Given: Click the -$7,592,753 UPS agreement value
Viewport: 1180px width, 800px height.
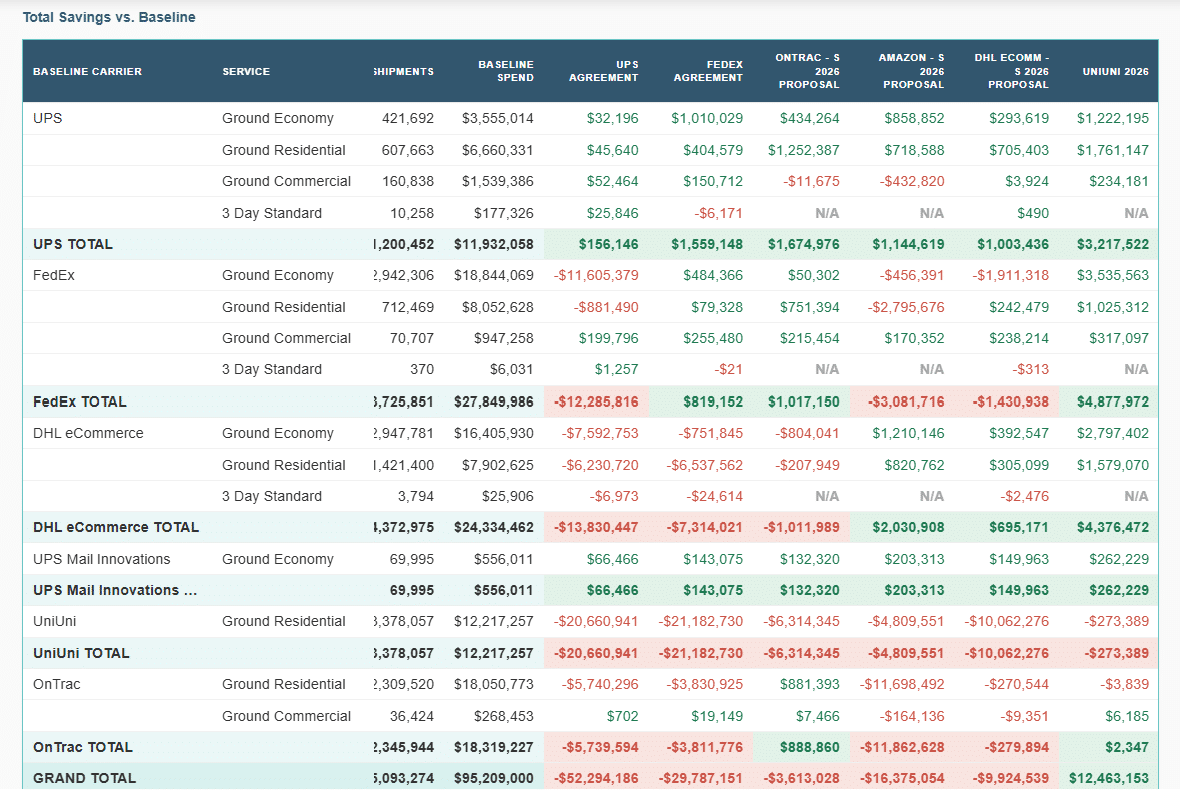Looking at the screenshot, I should coord(600,433).
